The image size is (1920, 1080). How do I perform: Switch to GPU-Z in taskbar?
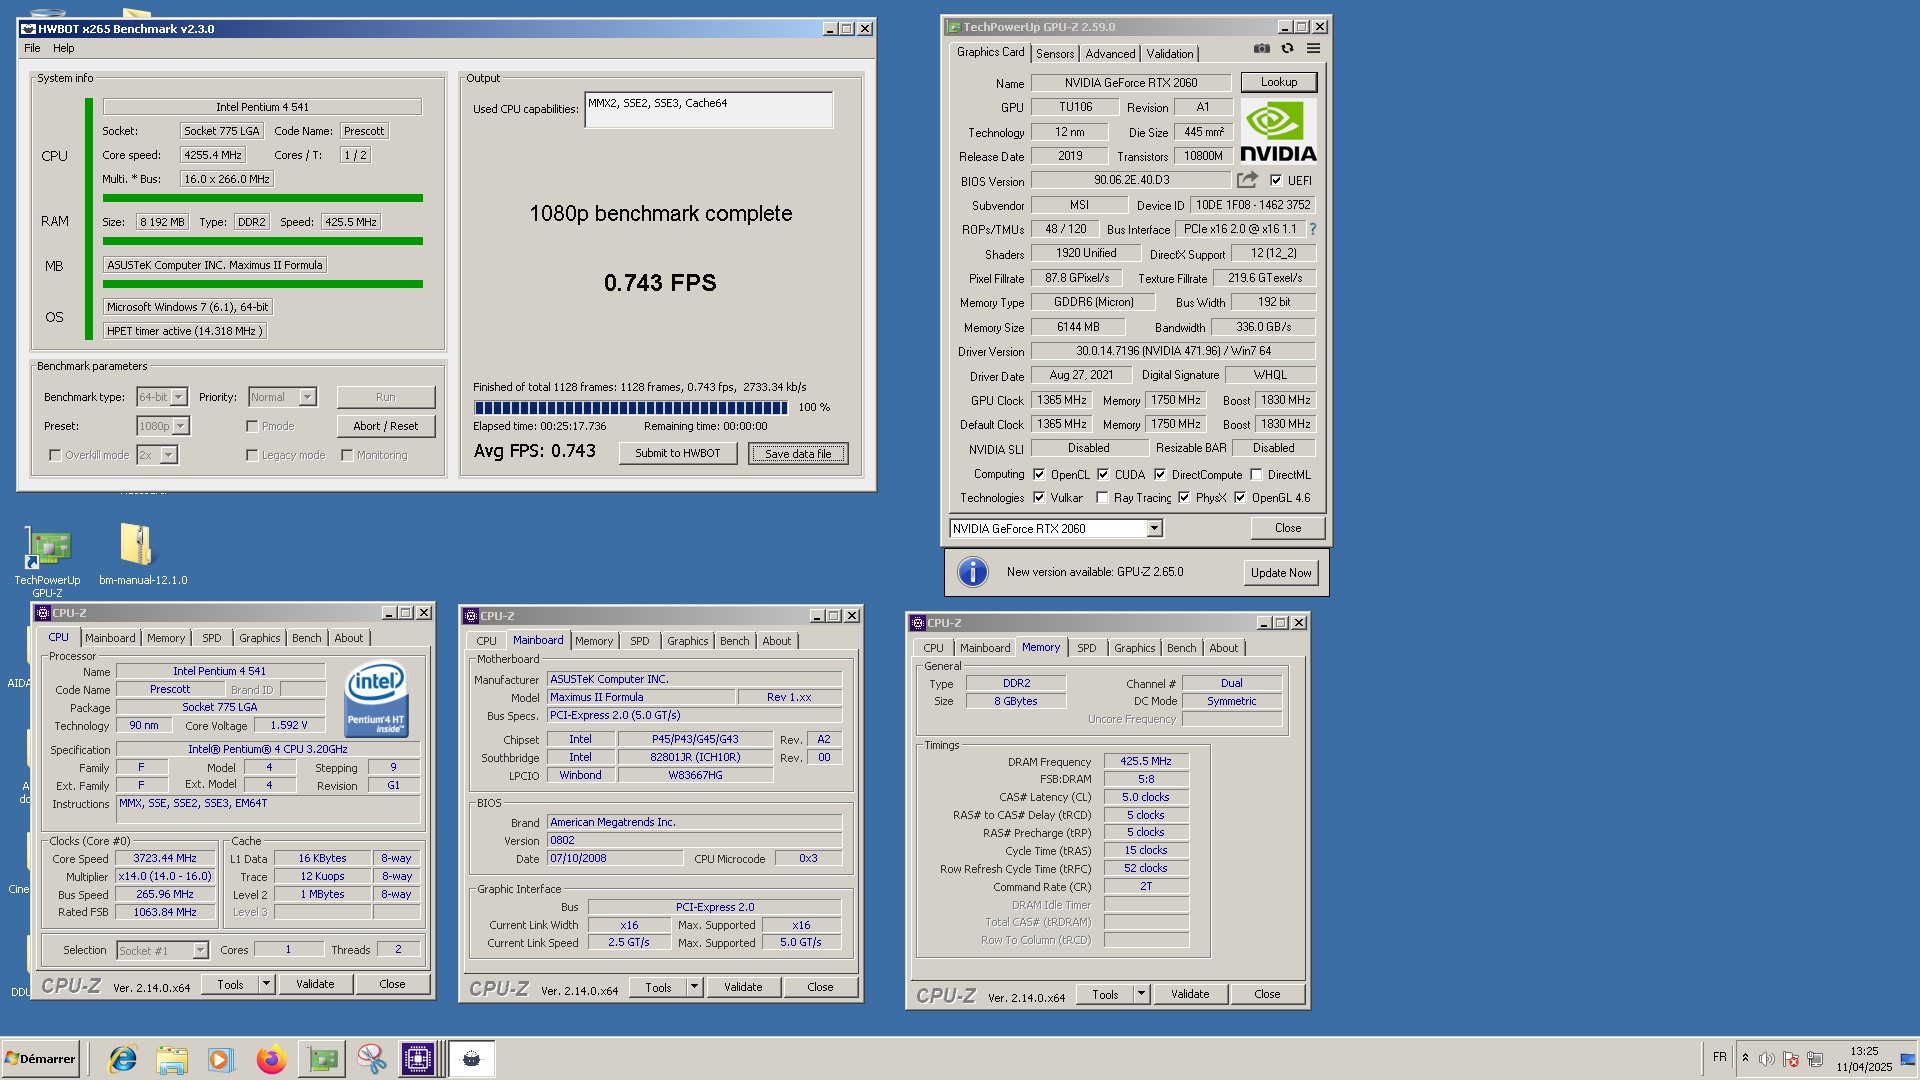pyautogui.click(x=322, y=1059)
